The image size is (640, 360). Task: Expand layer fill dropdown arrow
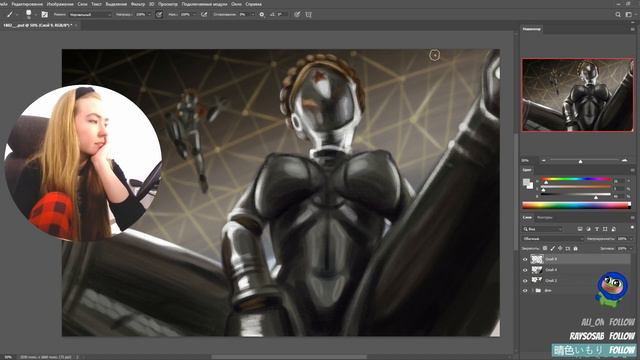(x=631, y=249)
